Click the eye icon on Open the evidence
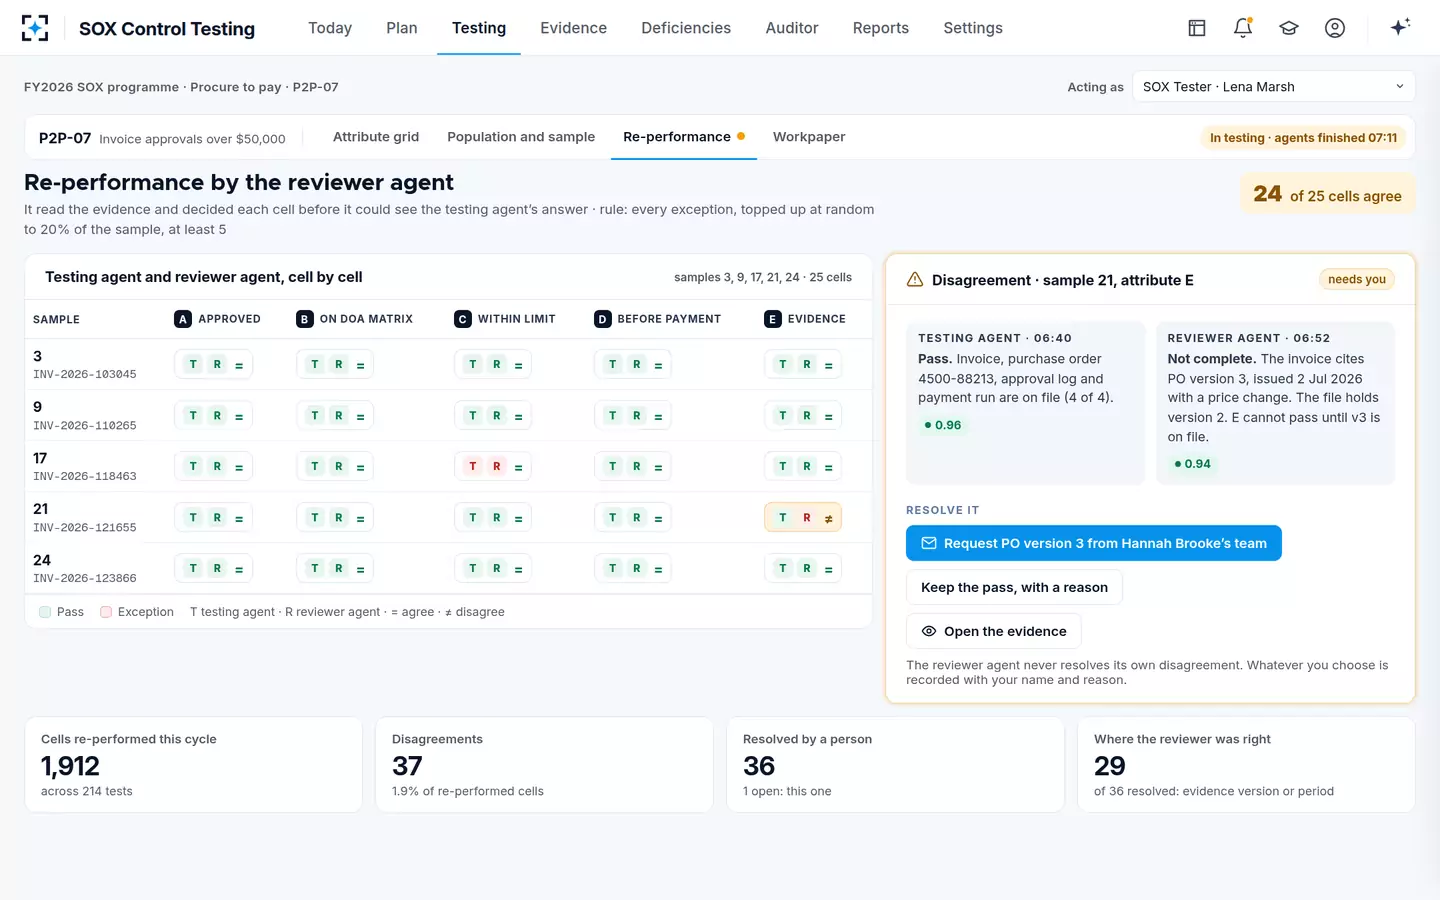The image size is (1440, 900). (929, 631)
